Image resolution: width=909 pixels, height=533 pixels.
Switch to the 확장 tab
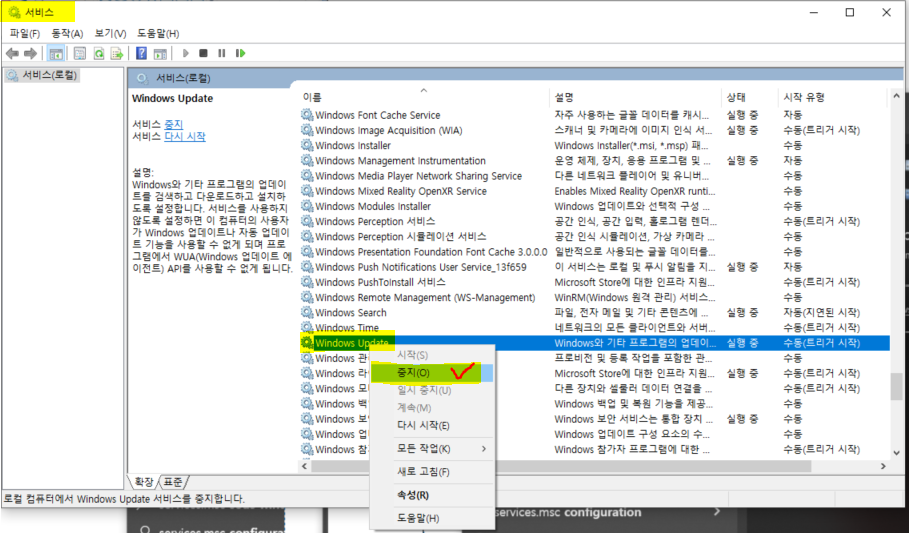[x=143, y=482]
